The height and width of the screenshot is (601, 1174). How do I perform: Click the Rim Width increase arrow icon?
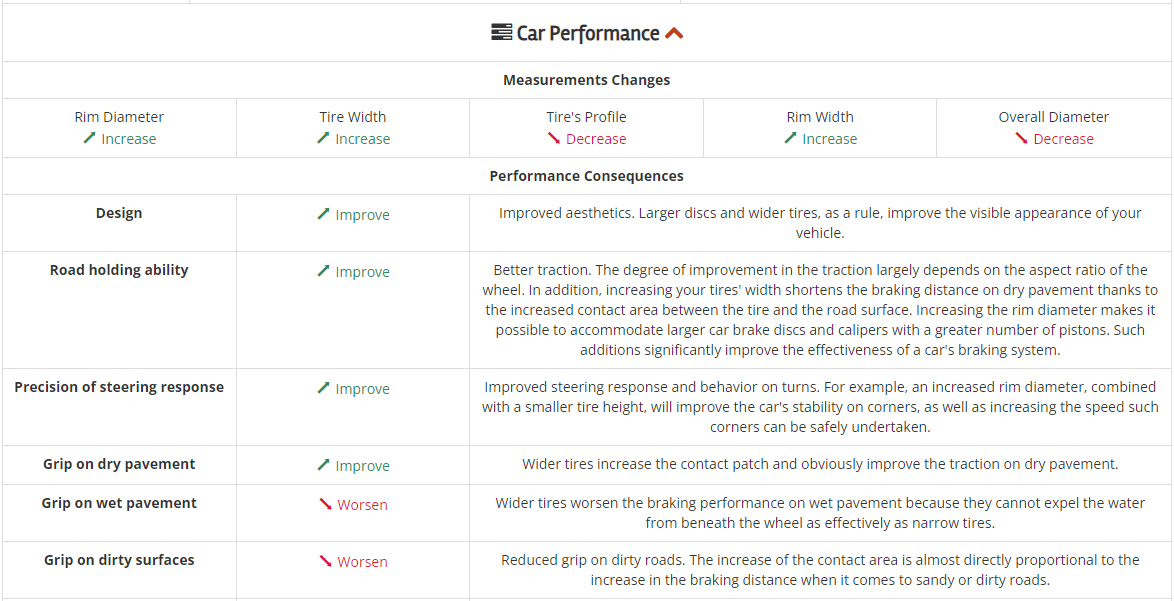[790, 138]
